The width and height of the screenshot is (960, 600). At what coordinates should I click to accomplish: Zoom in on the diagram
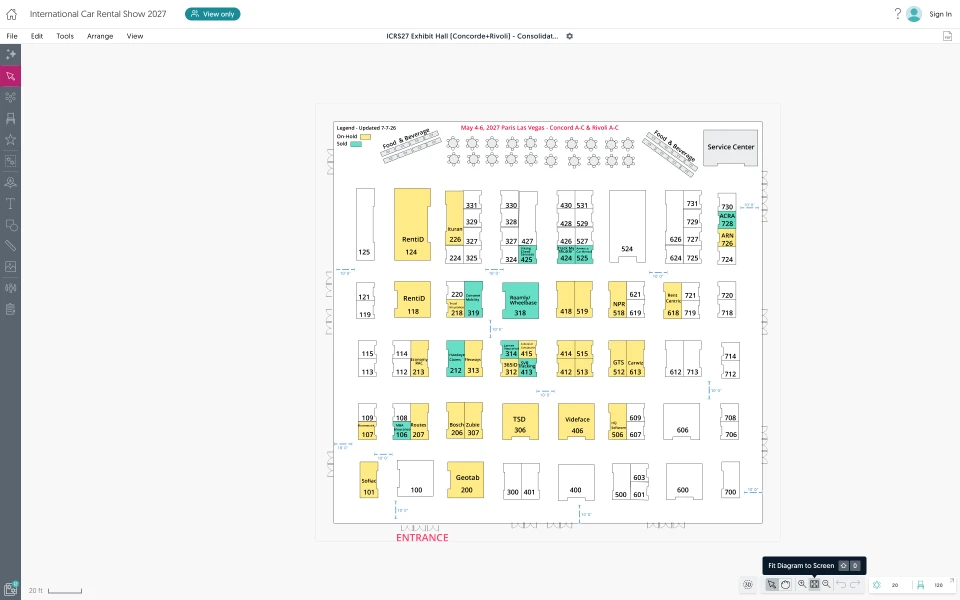802,585
